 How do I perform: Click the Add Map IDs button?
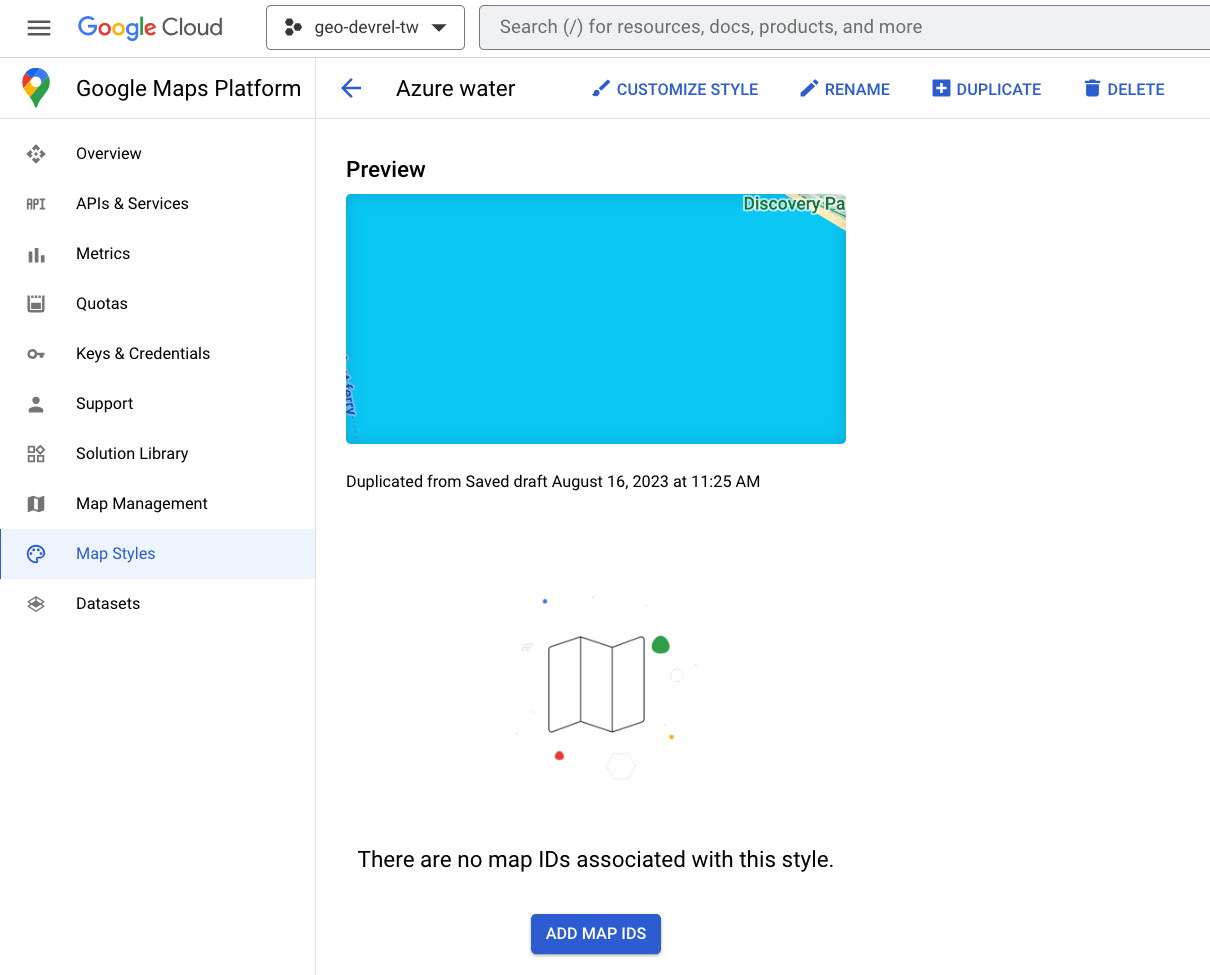click(596, 933)
